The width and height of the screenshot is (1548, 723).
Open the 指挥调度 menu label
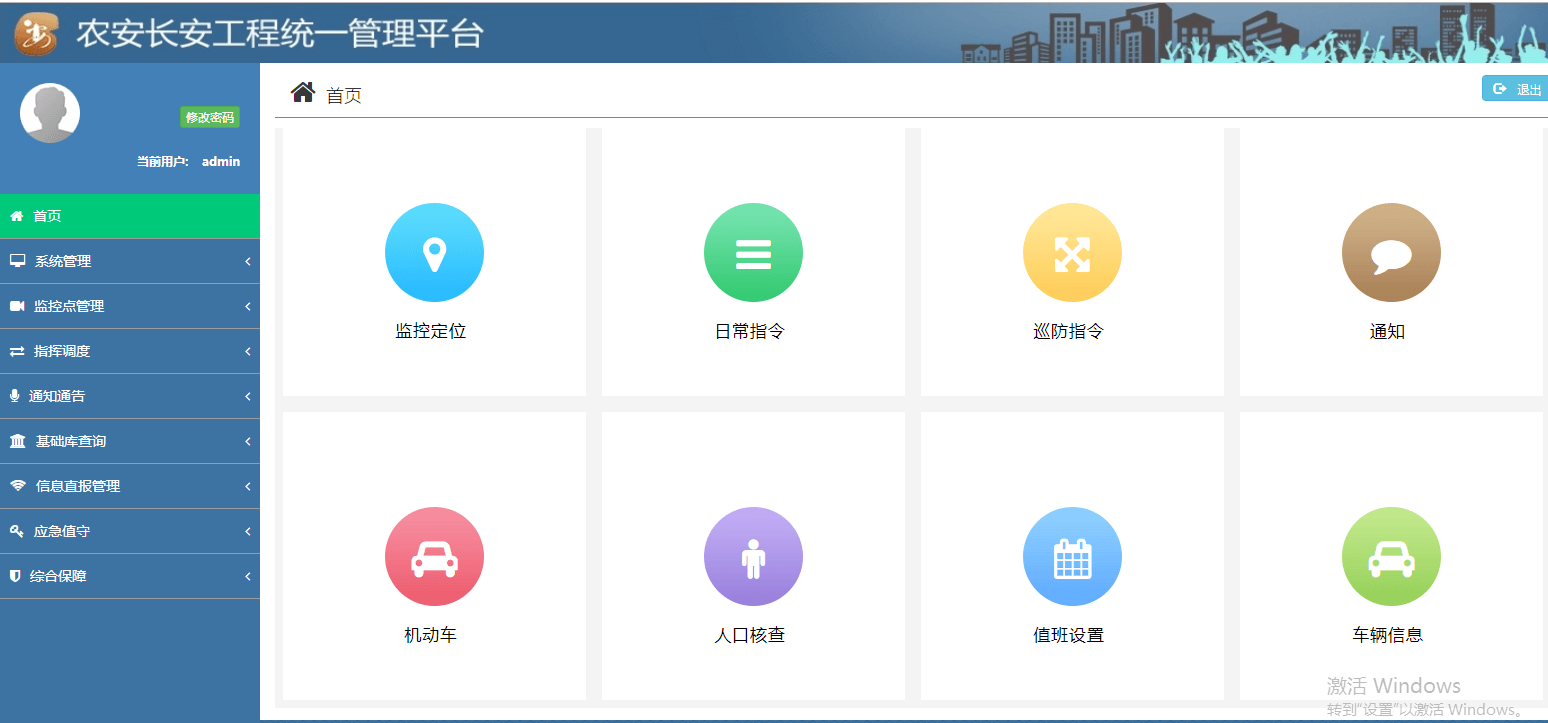pyautogui.click(x=62, y=351)
